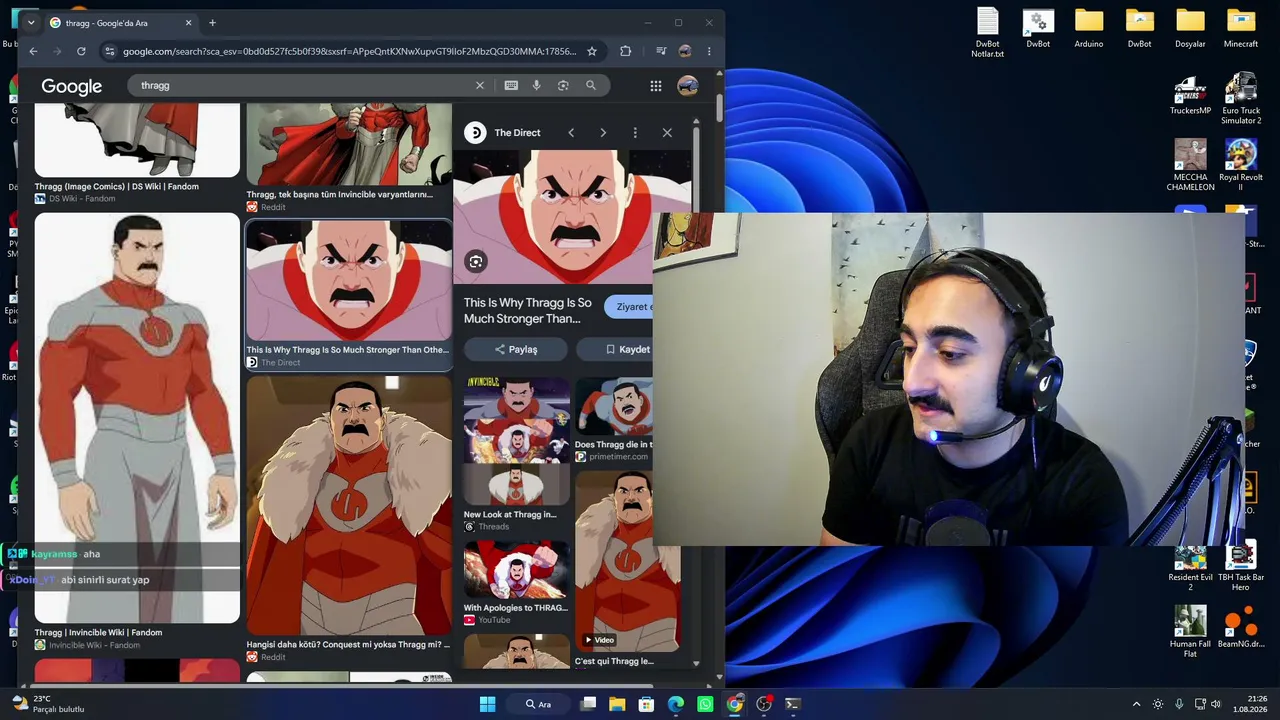The image size is (1280, 720).
Task: Open 'Thragg (Image Comics) | DS Wiki | Fandom' result
Action: click(116, 186)
